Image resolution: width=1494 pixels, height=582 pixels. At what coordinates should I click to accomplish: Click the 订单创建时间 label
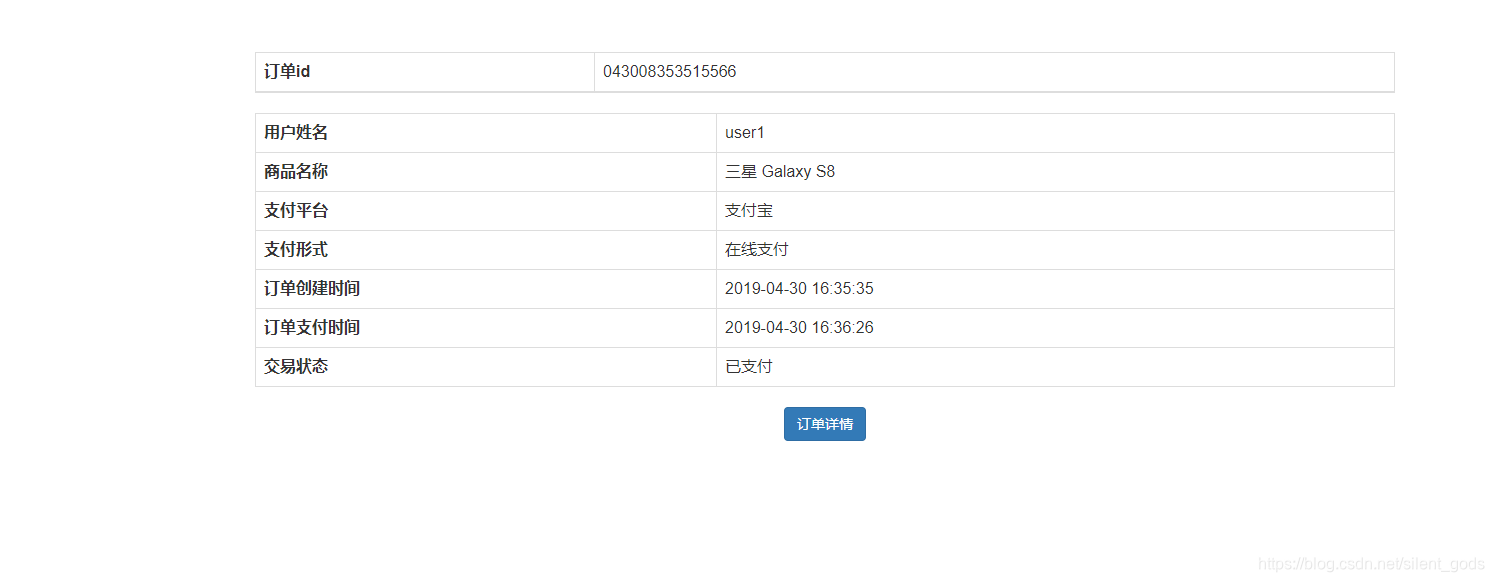tap(312, 289)
